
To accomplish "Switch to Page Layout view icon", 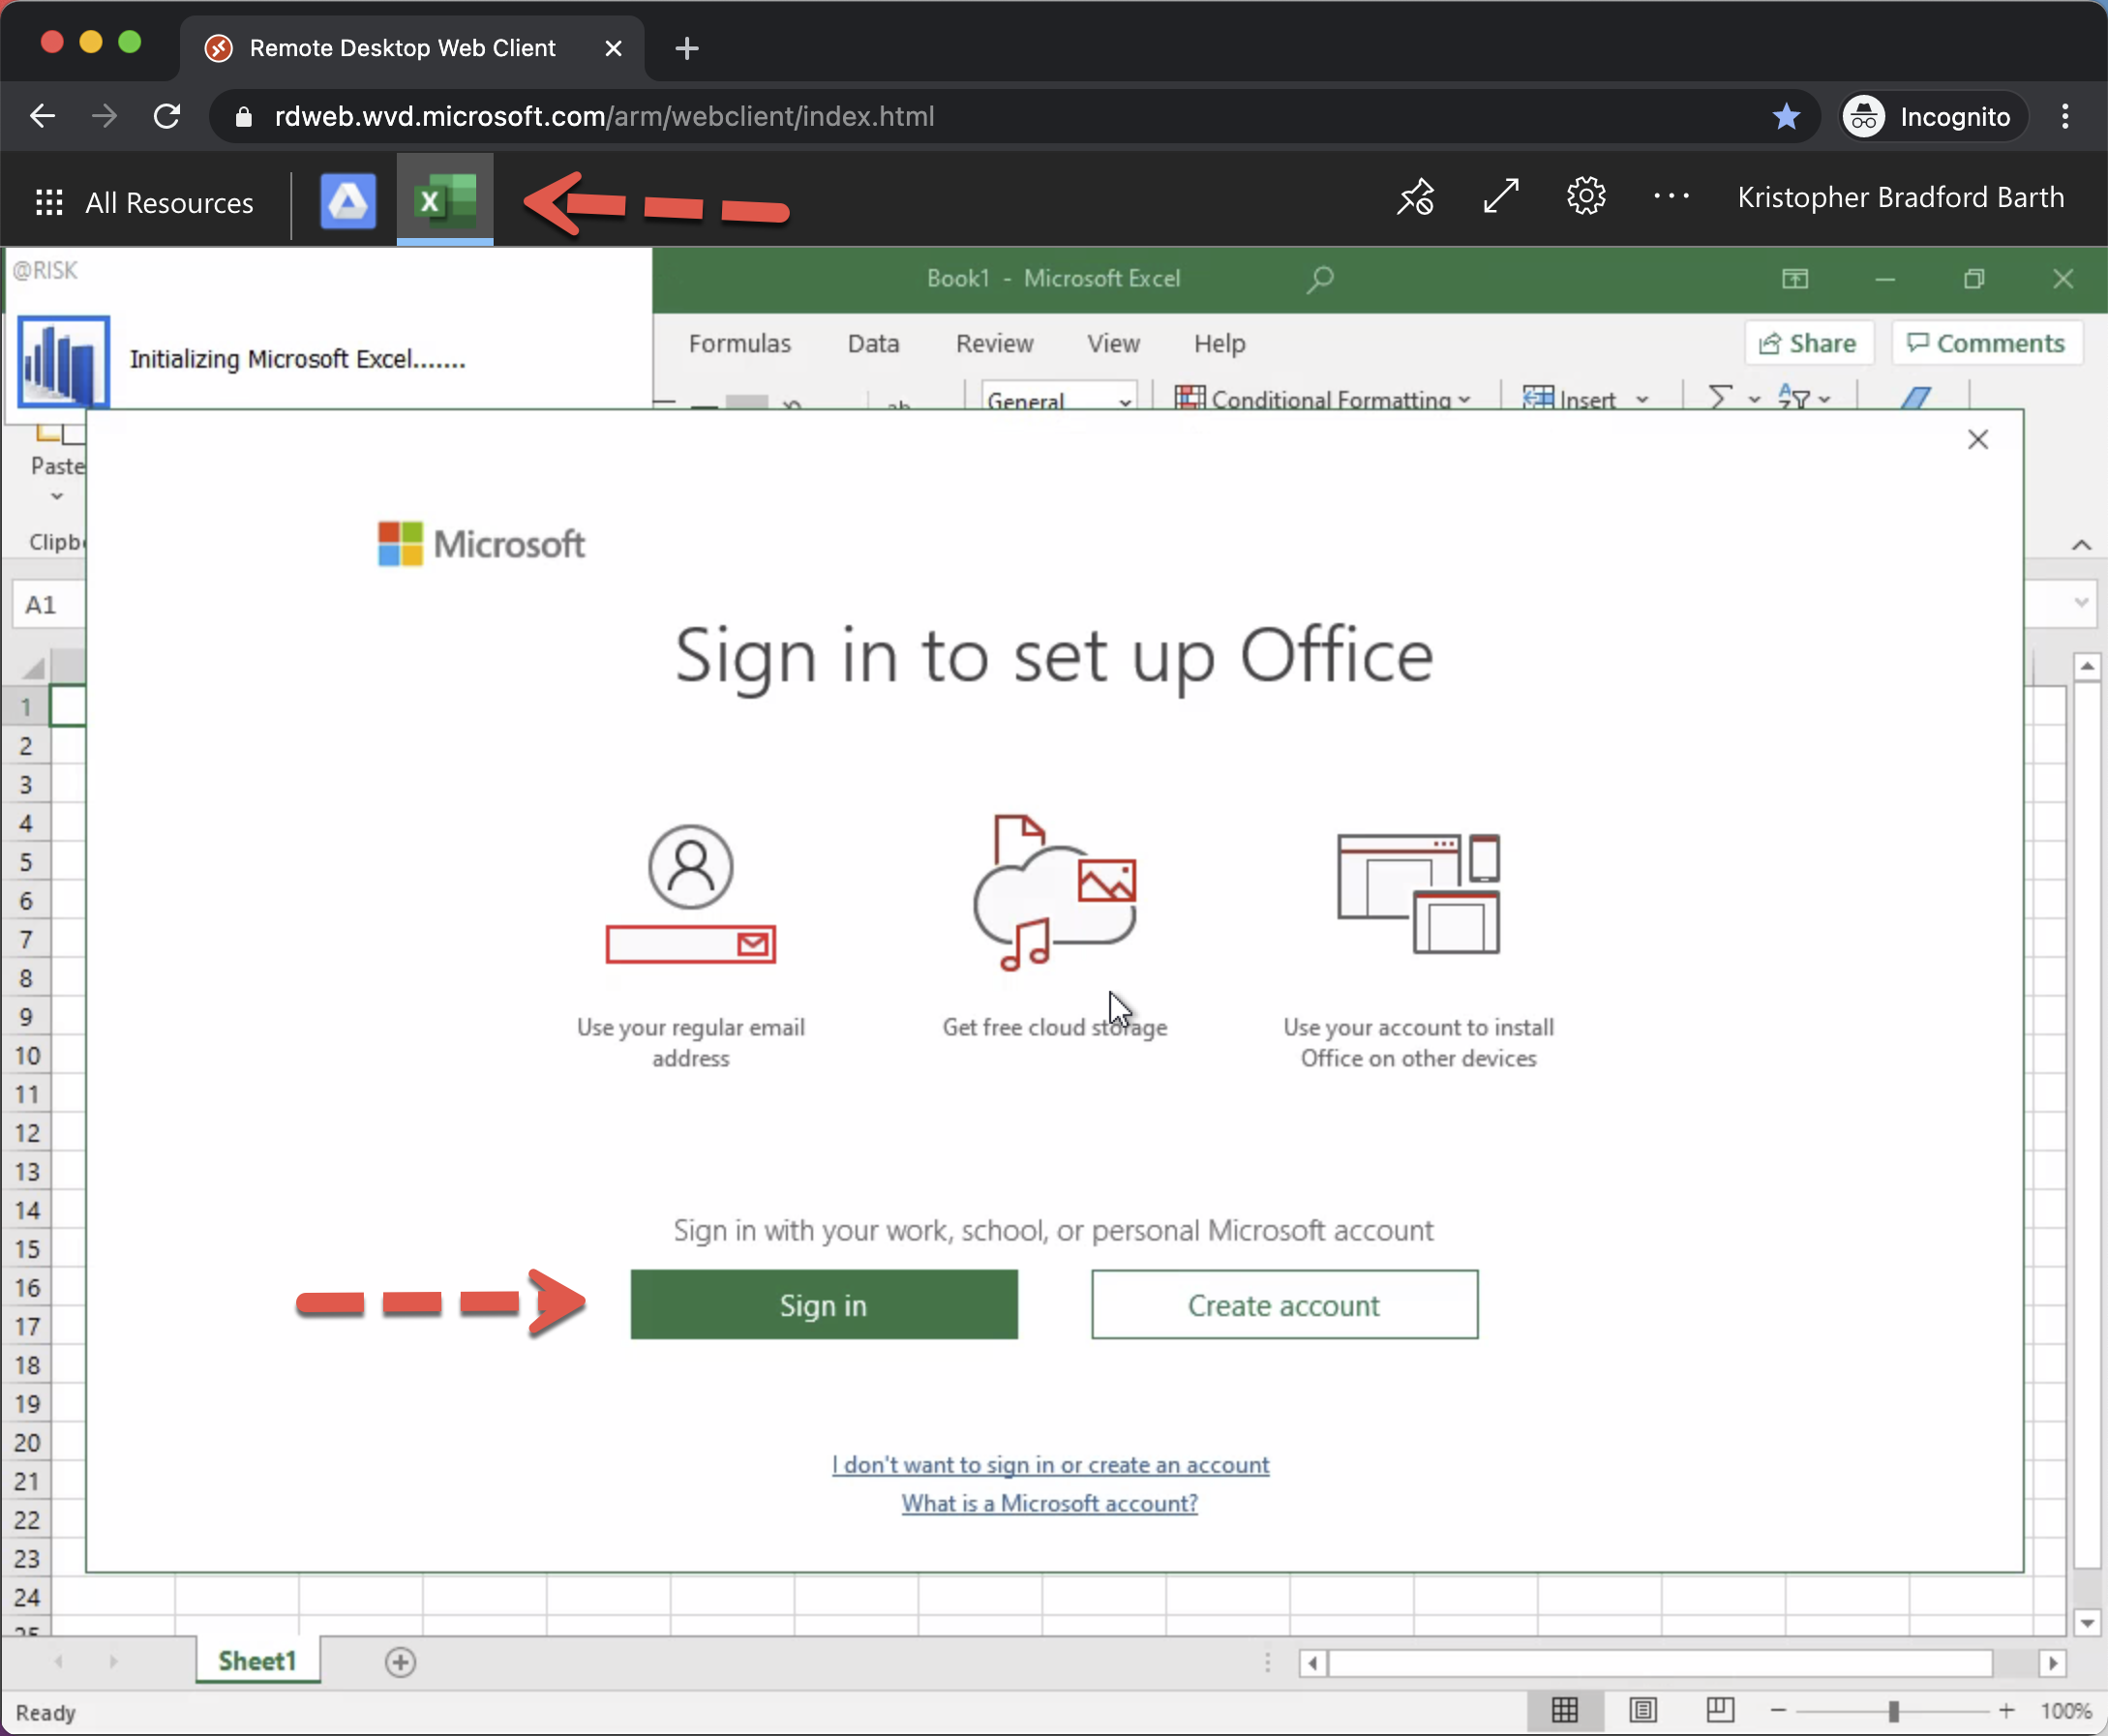I will (x=1643, y=1711).
